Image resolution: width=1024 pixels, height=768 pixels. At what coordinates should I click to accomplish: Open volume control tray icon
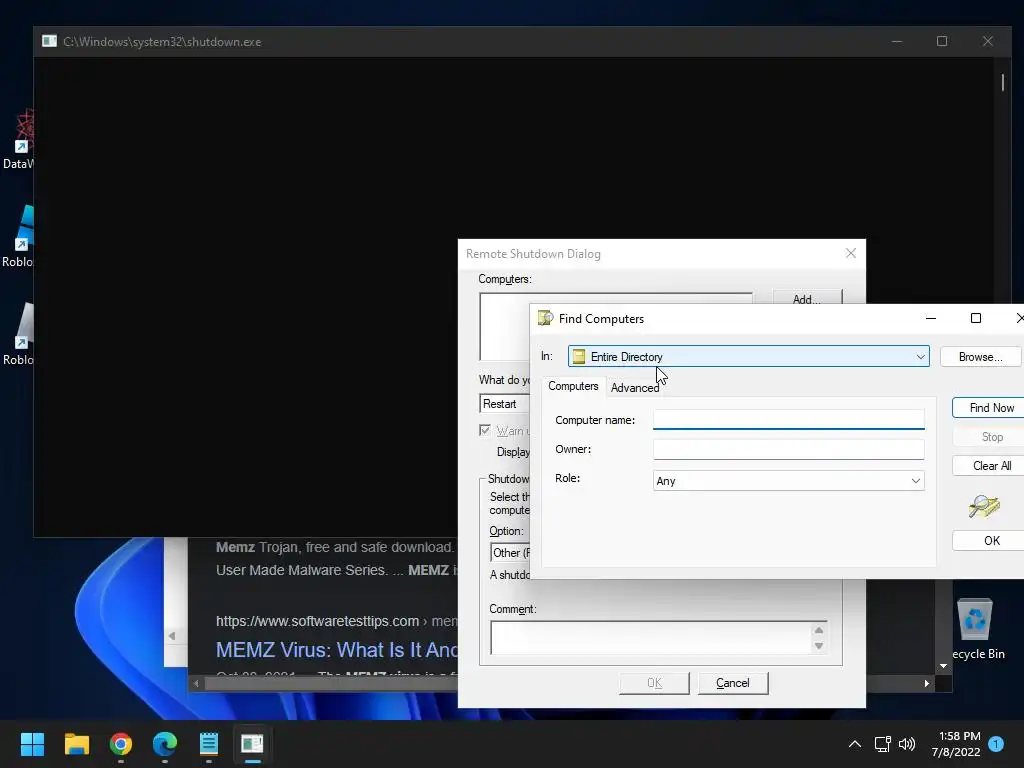907,744
